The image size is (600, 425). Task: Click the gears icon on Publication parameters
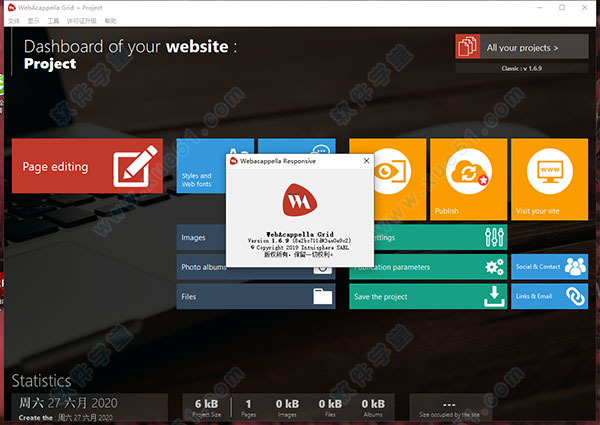pos(494,267)
